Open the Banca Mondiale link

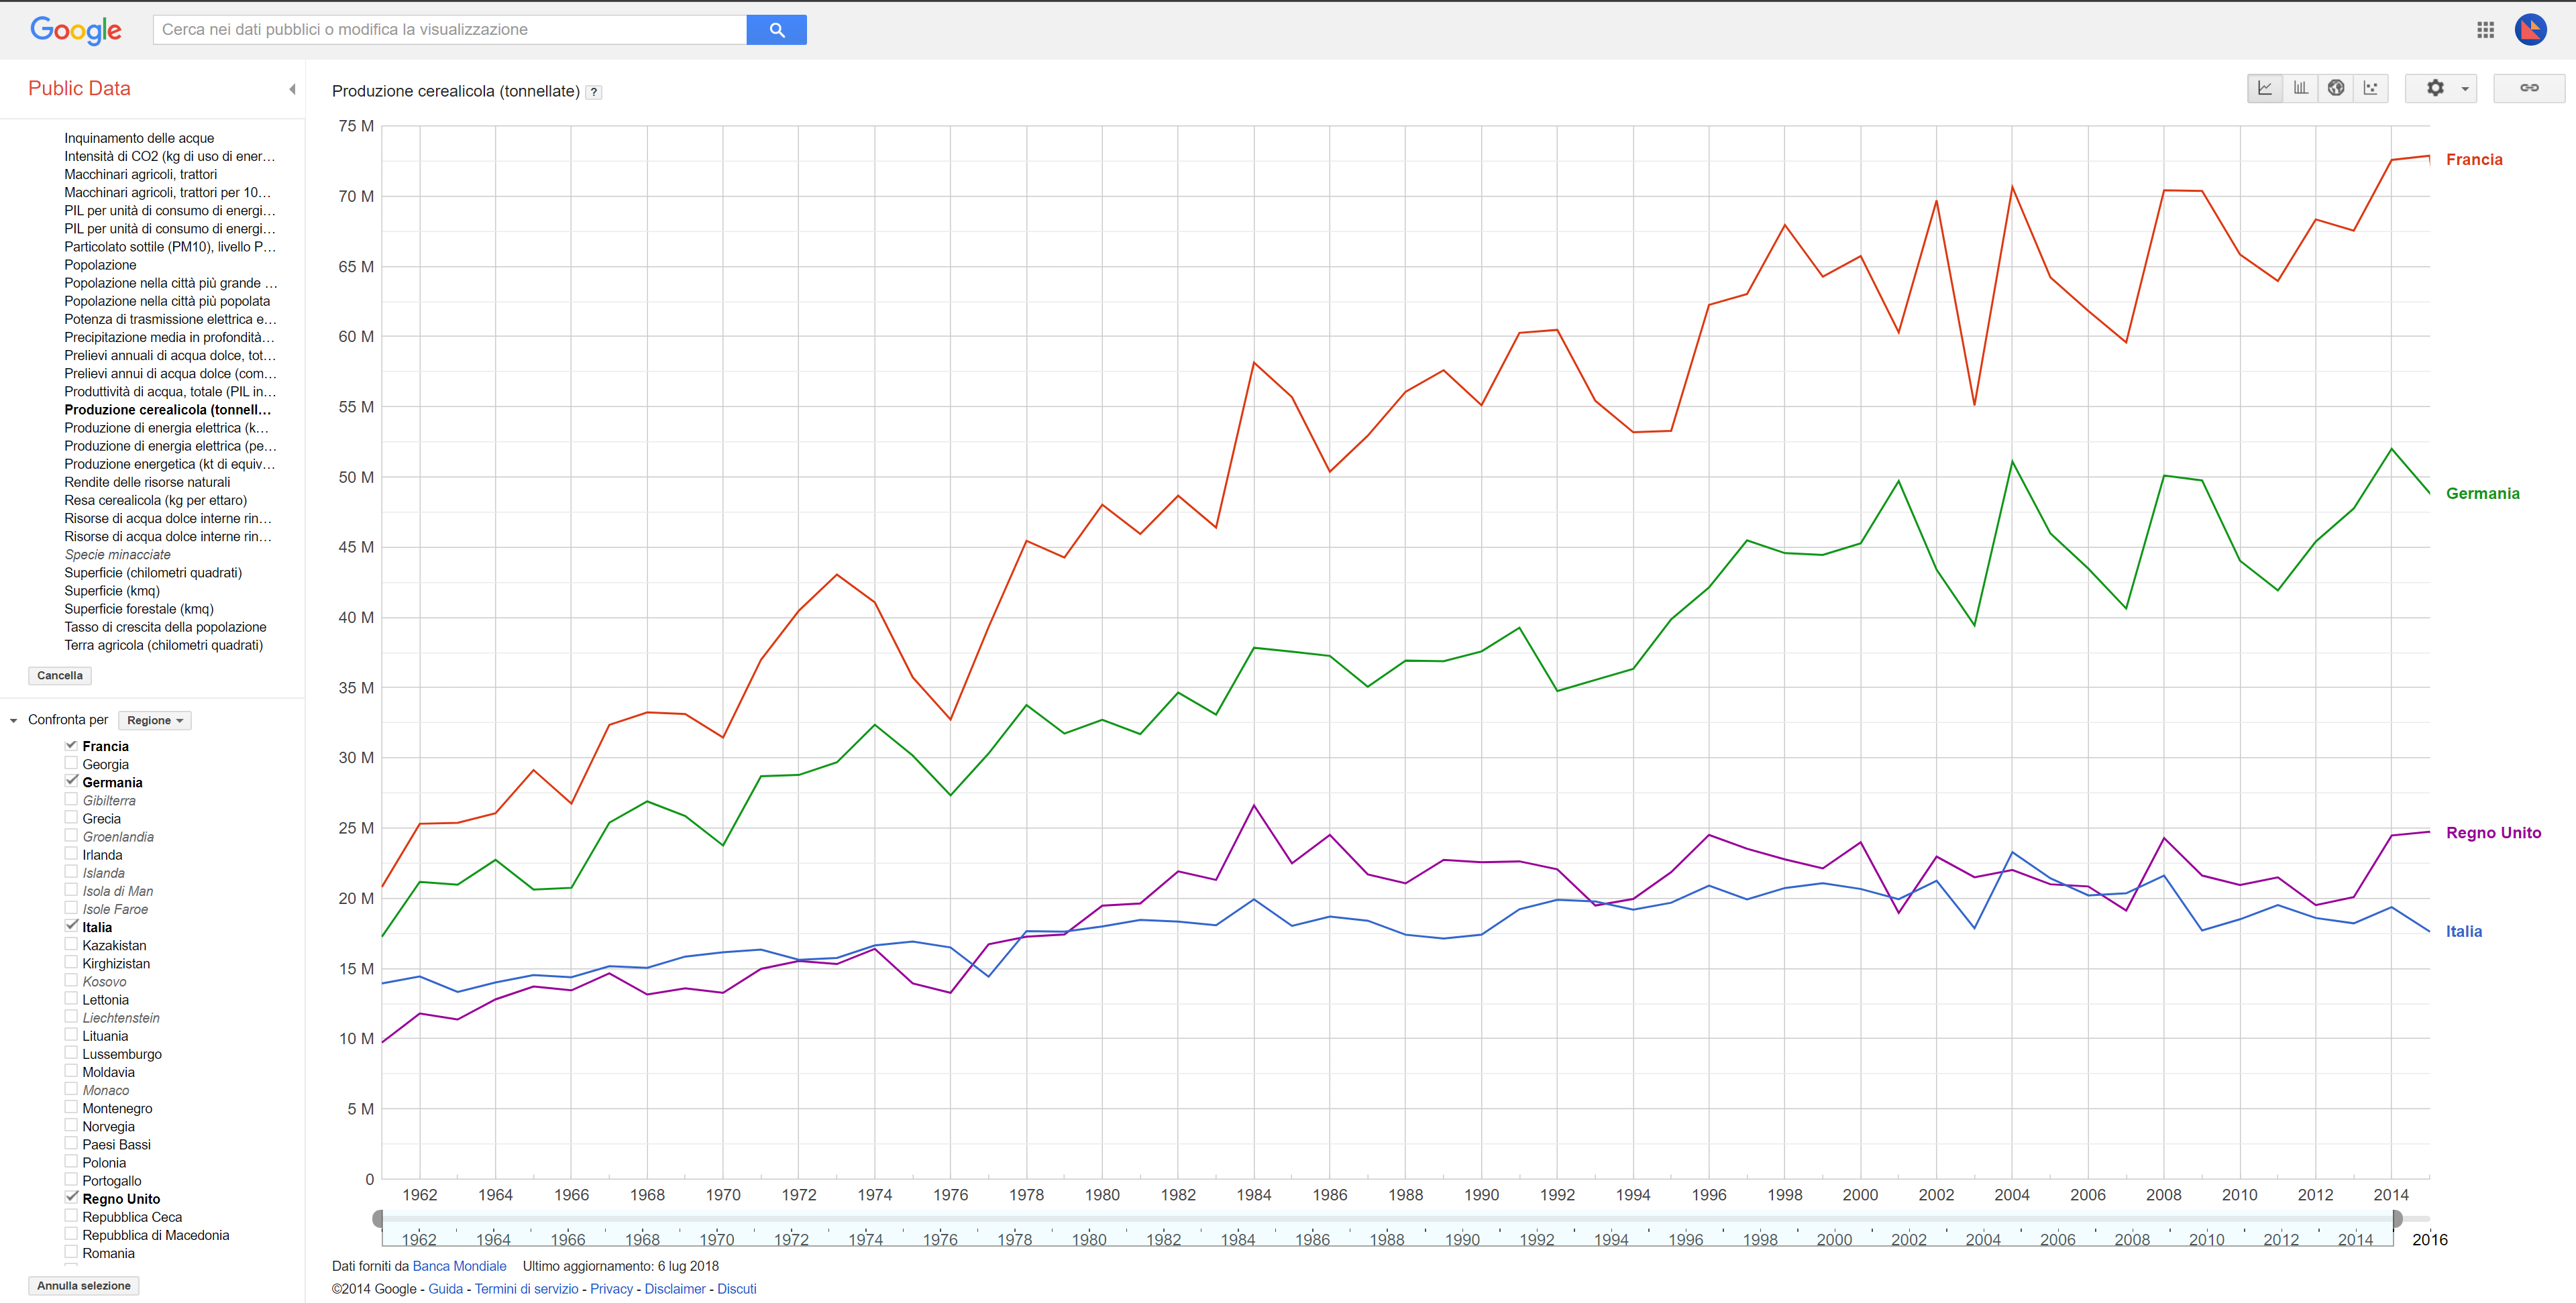(x=459, y=1266)
